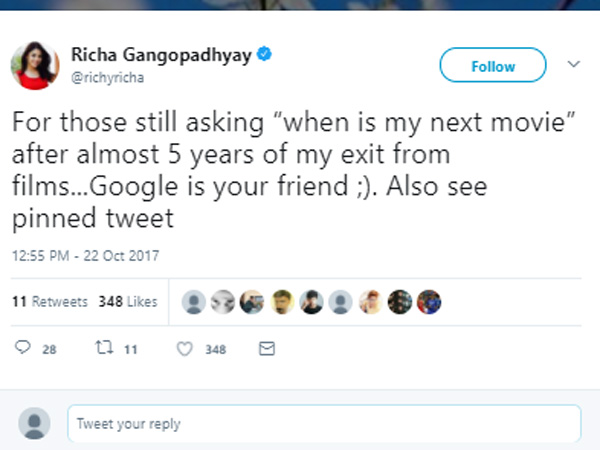Click the first liker avatar
The height and width of the screenshot is (450, 600).
click(196, 301)
